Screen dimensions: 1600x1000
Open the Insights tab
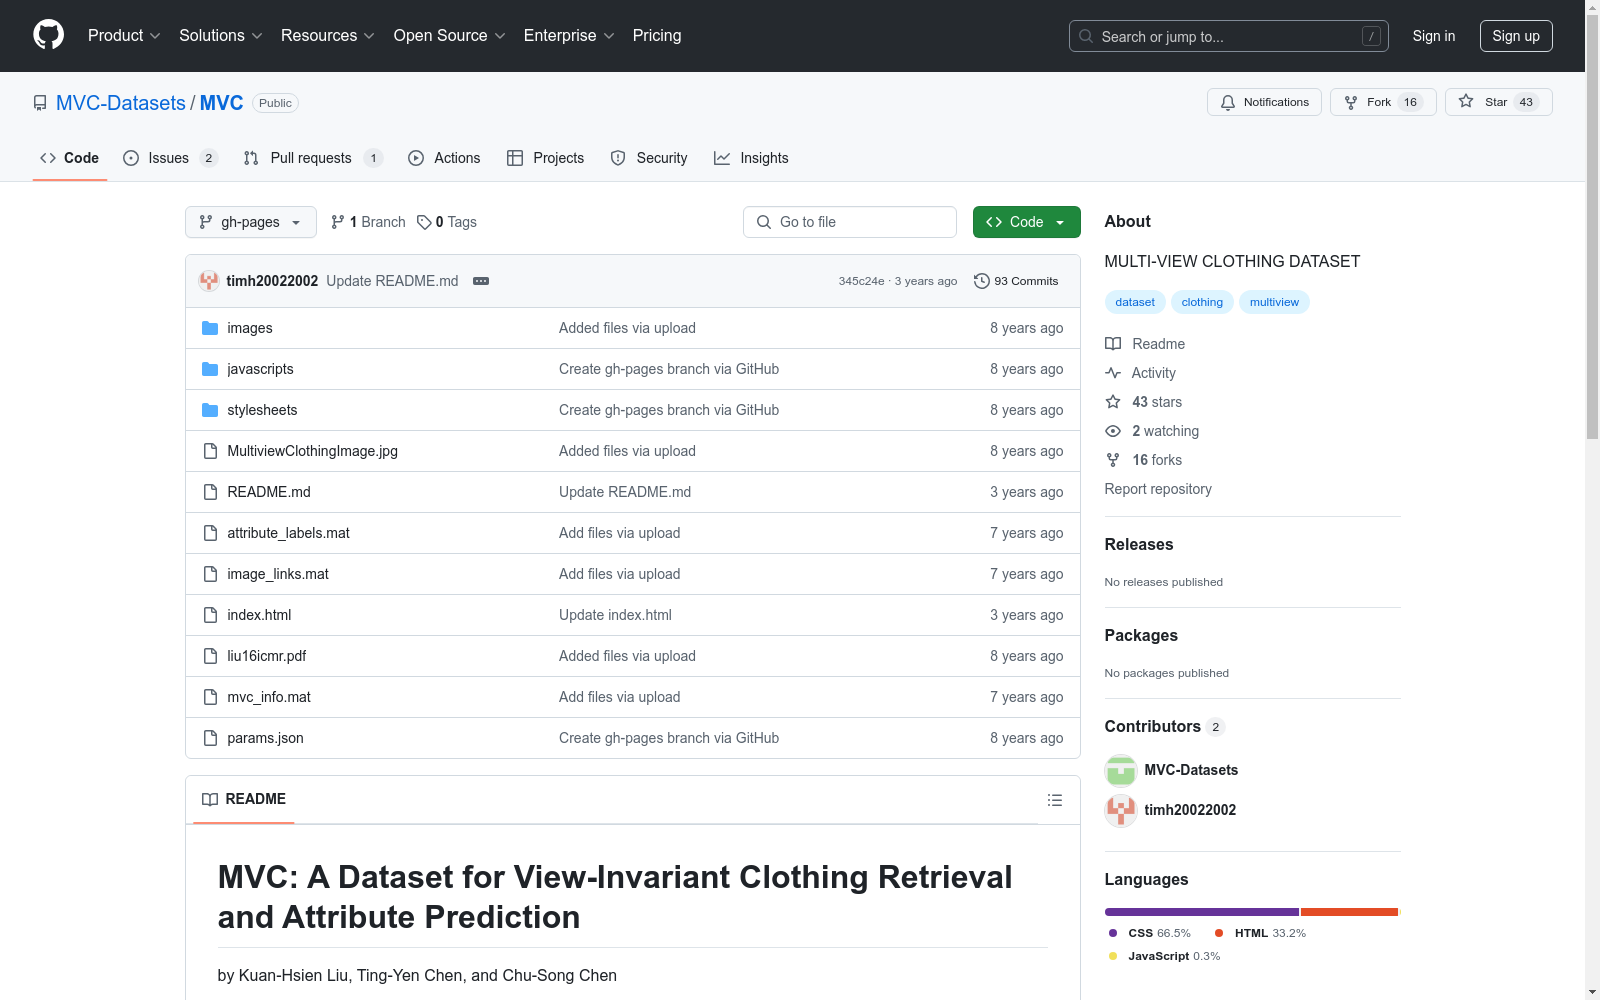(751, 158)
